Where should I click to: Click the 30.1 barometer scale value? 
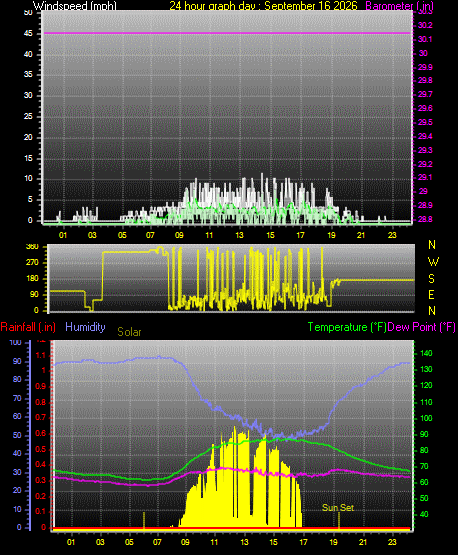[425, 39]
